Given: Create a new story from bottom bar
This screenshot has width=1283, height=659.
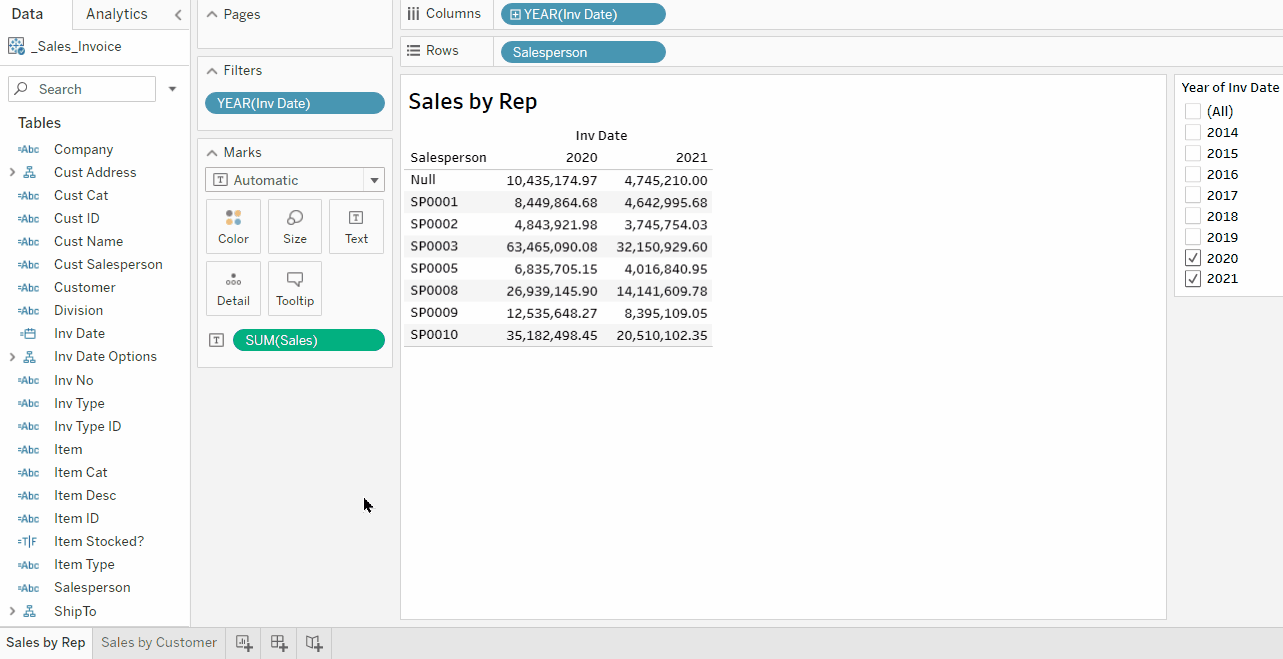Looking at the screenshot, I should [314, 643].
